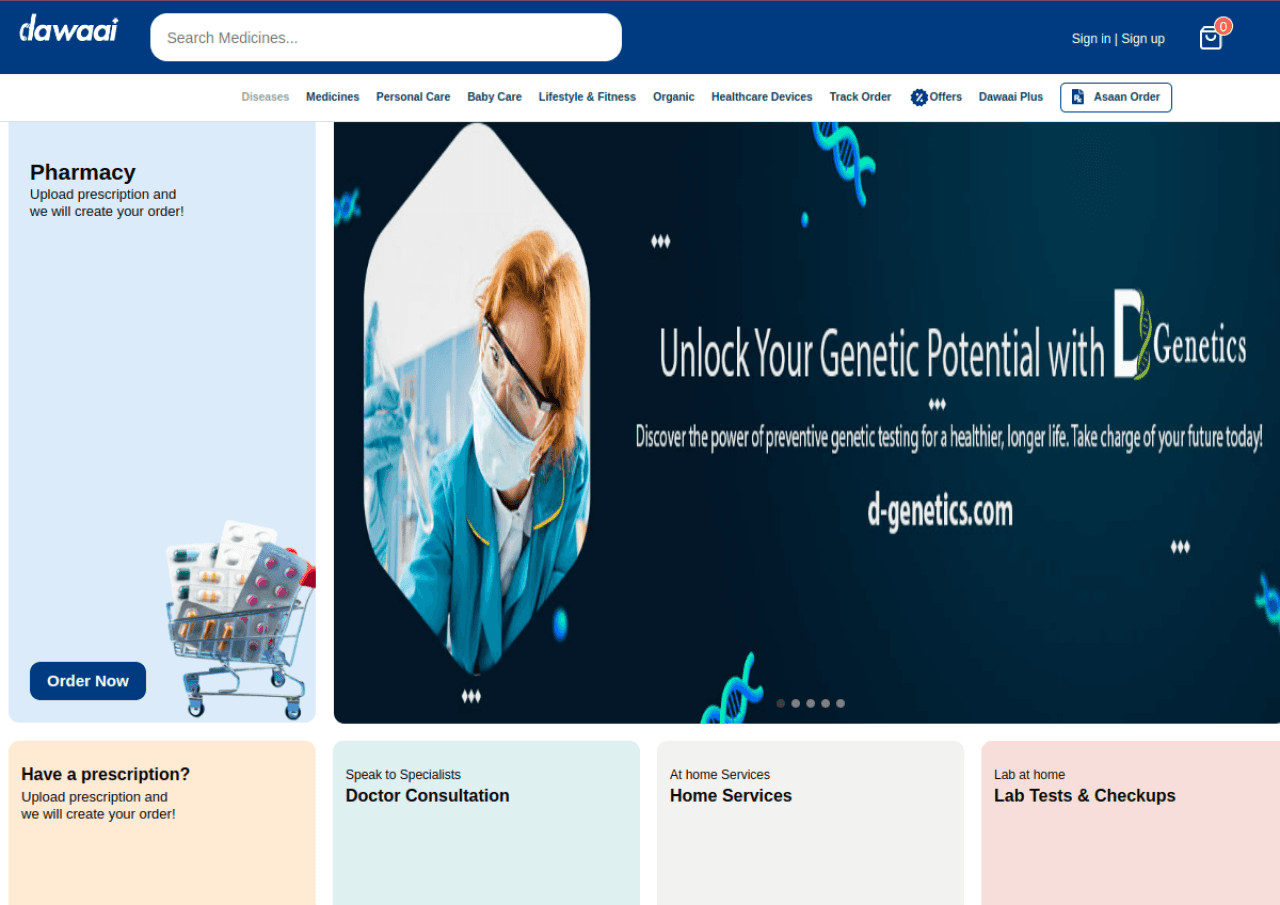
Task: Select the first carousel dot
Action: 781,703
